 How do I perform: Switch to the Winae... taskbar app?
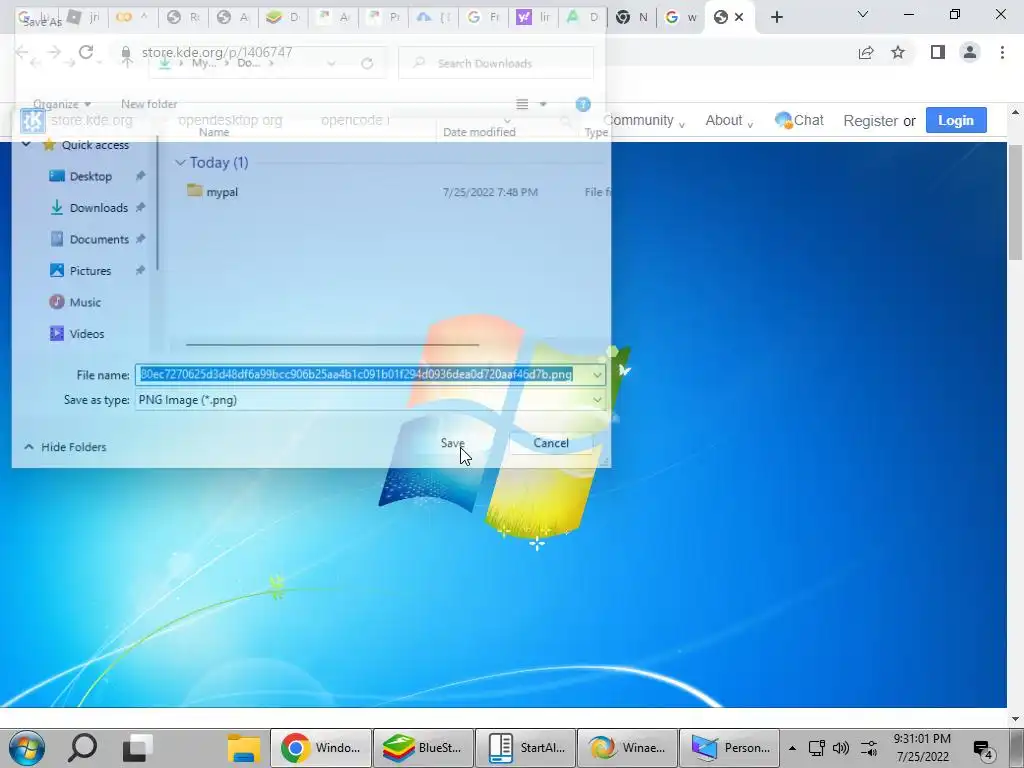coord(627,748)
